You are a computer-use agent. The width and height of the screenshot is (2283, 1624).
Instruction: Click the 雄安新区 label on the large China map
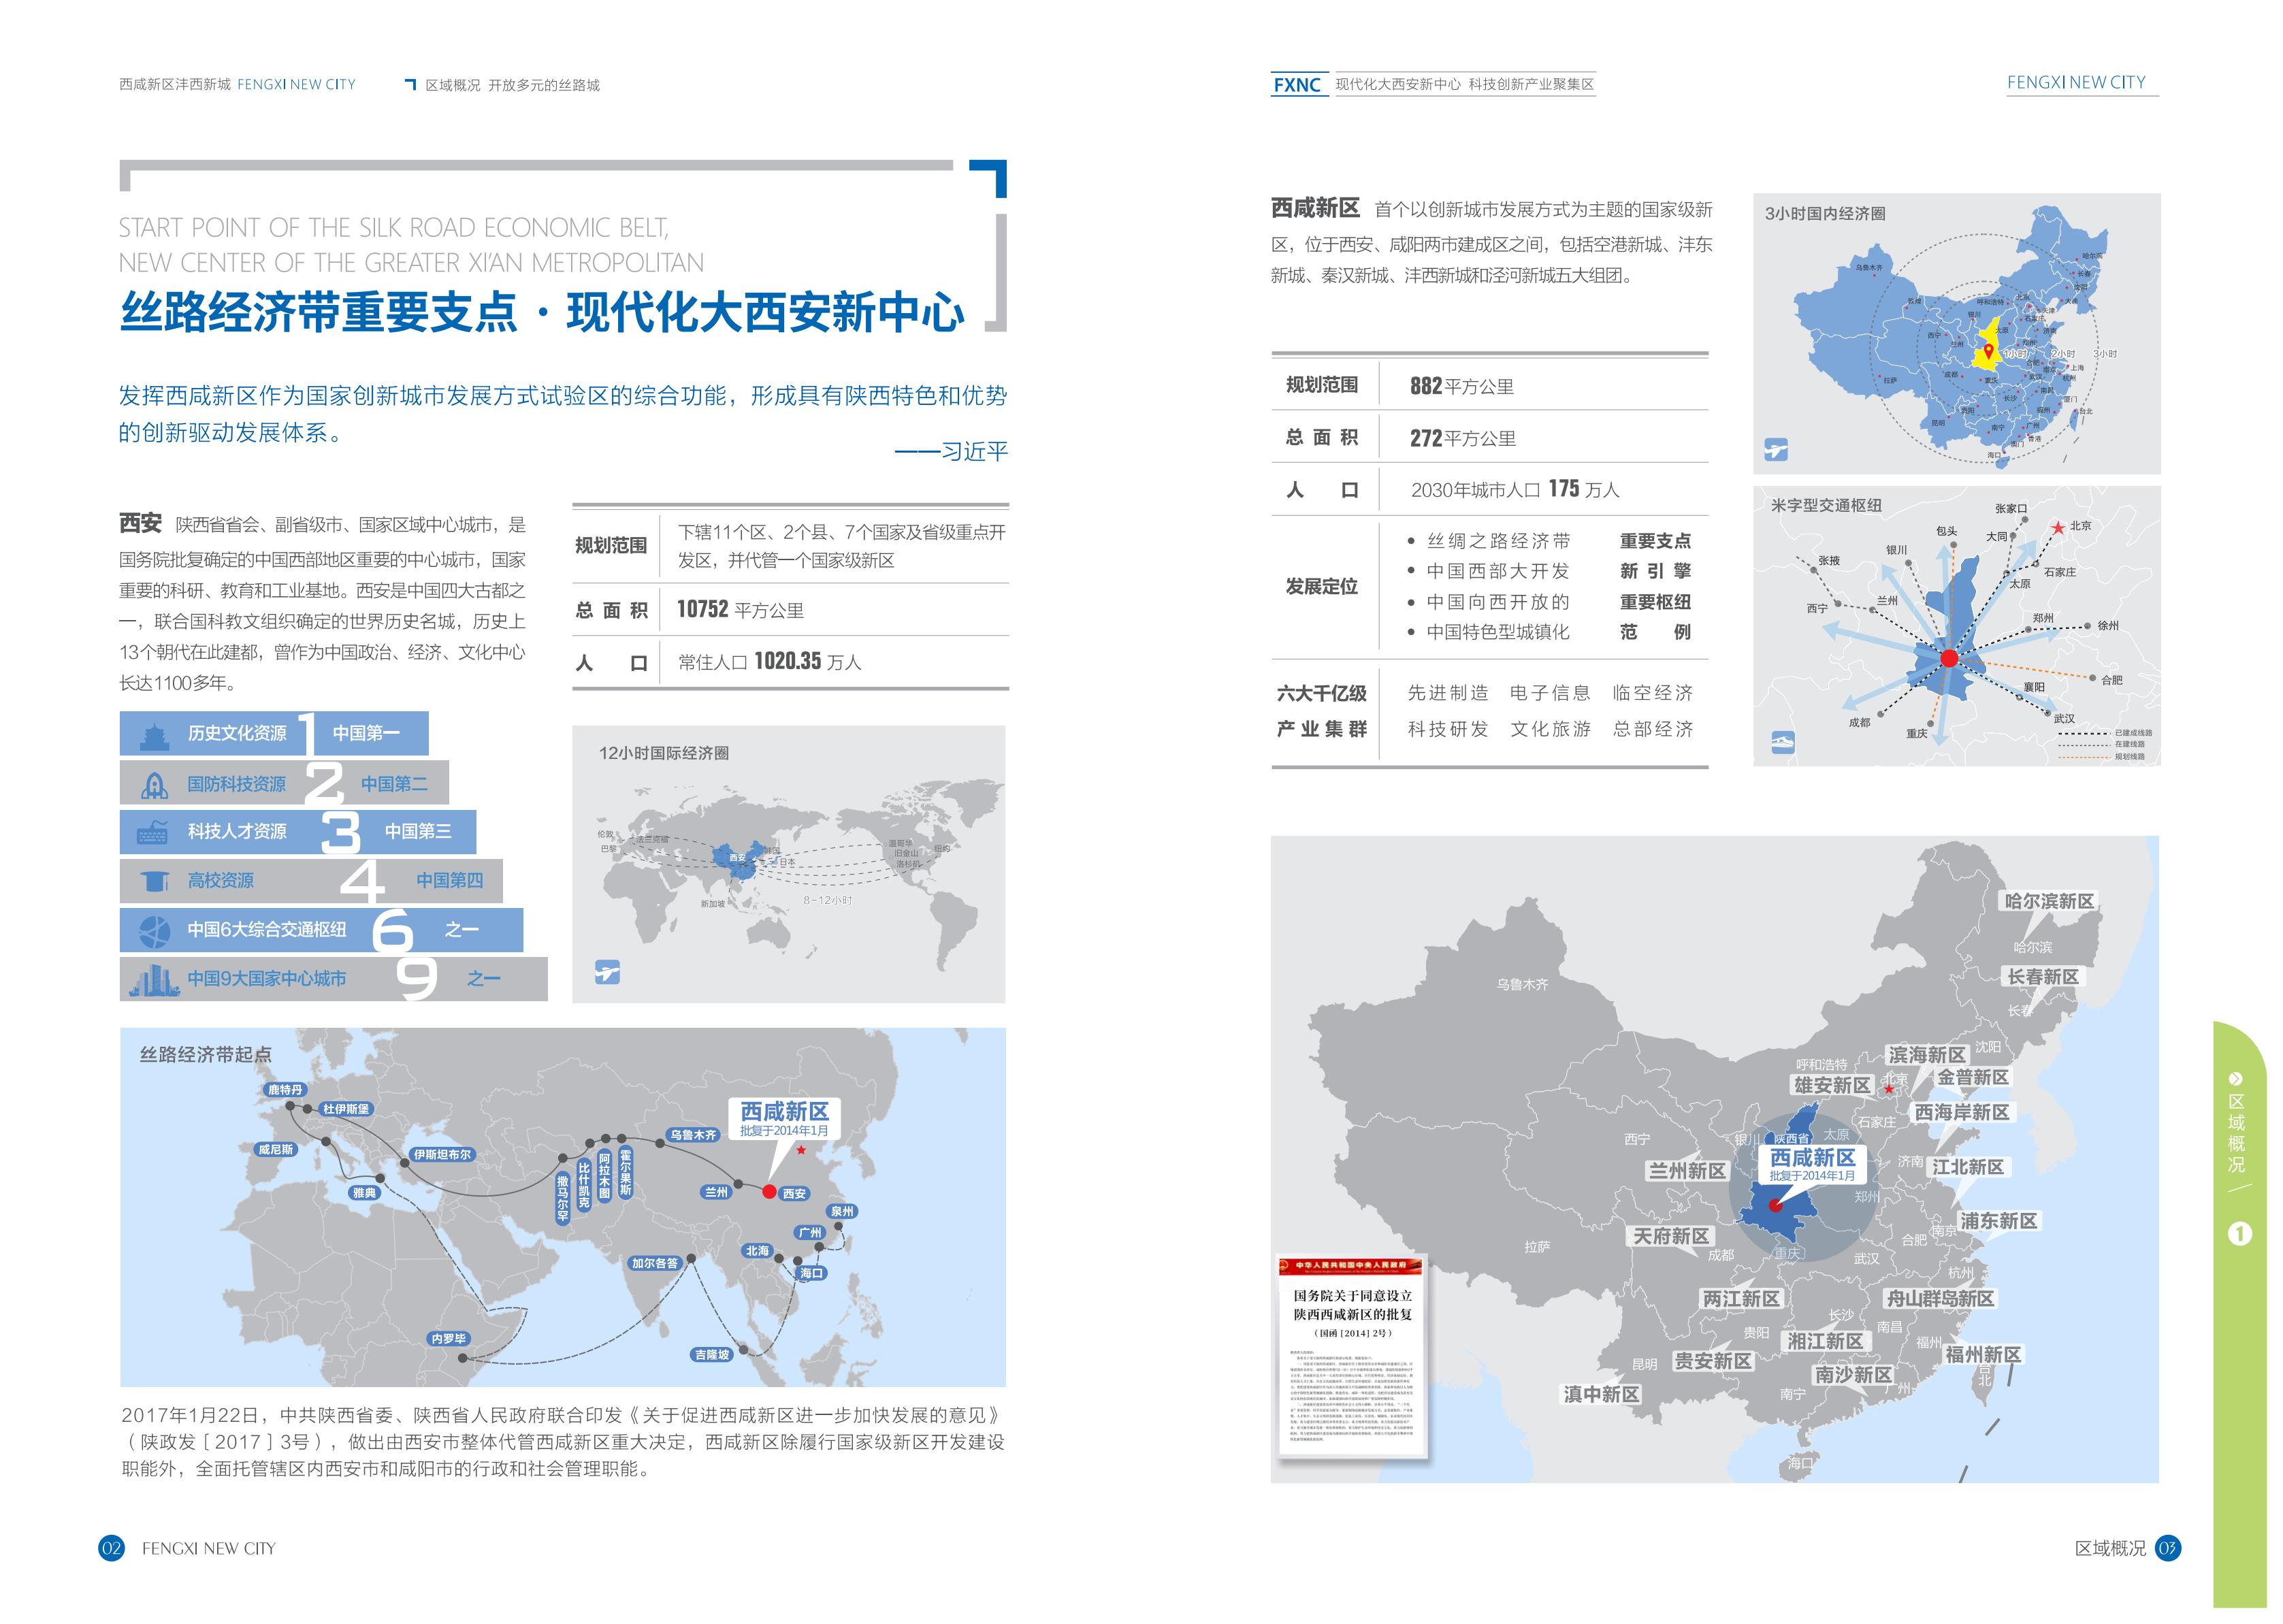pos(1832,1086)
